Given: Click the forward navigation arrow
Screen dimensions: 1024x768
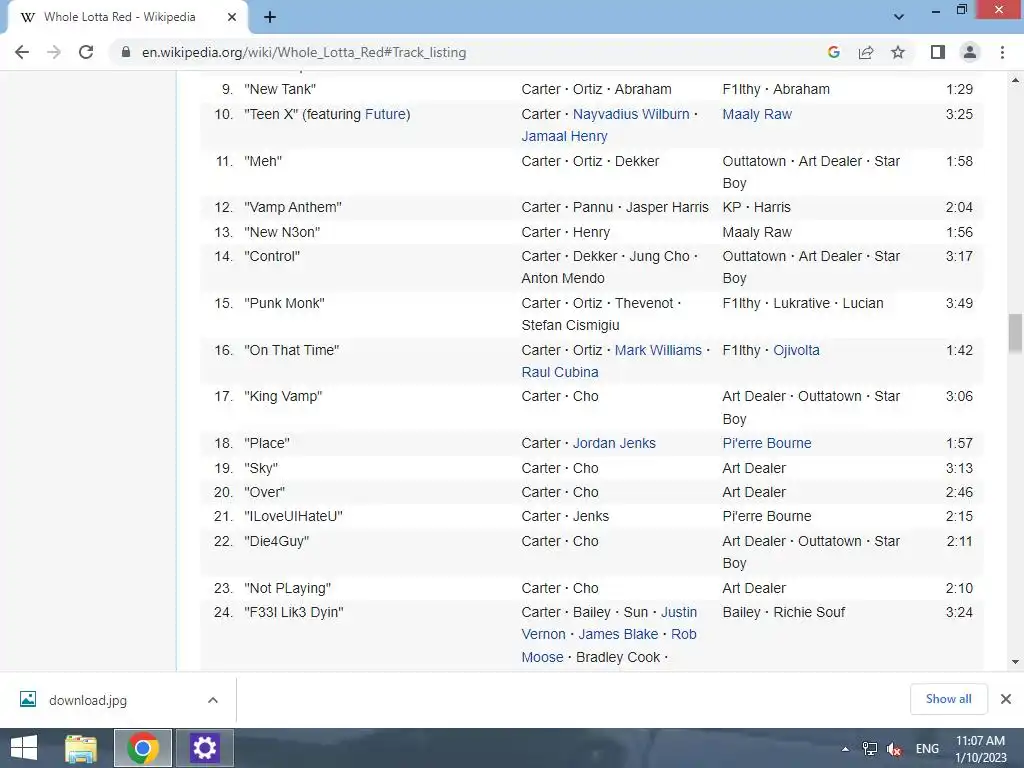Looking at the screenshot, I should coord(54,52).
